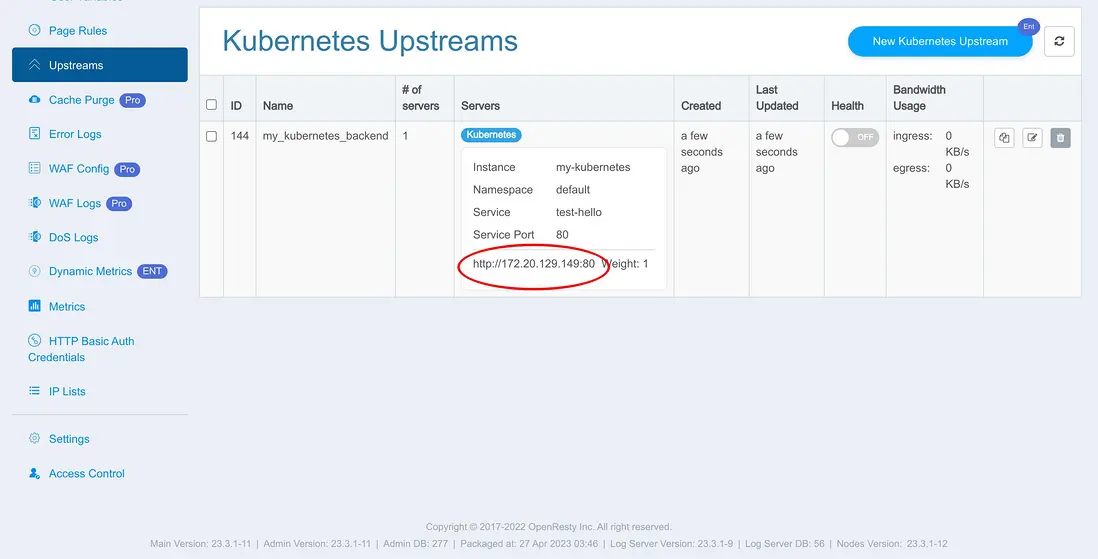Click the Cache Purge cloud icon
The image size is (1098, 559).
tap(34, 99)
